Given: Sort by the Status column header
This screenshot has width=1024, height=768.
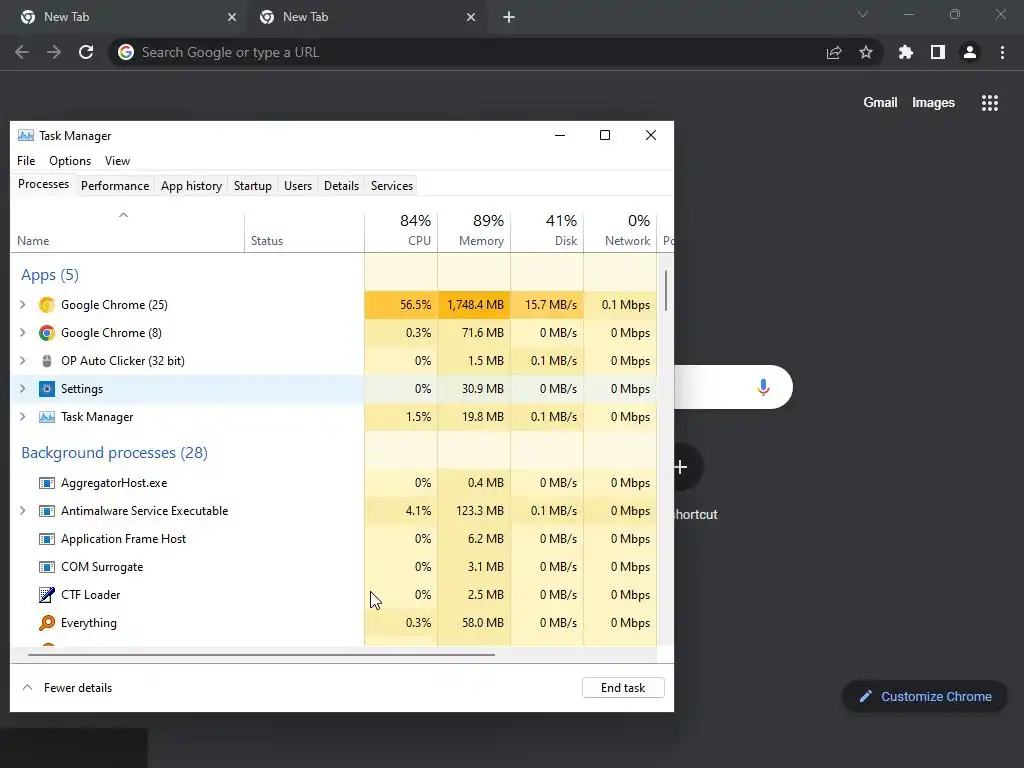Looking at the screenshot, I should click(304, 231).
